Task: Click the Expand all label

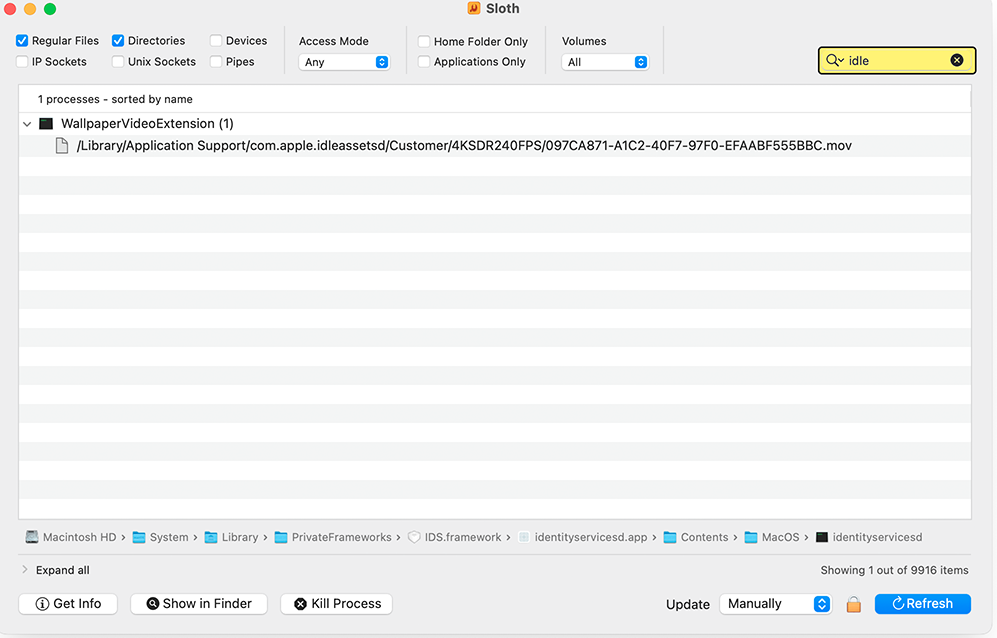Action: point(62,570)
